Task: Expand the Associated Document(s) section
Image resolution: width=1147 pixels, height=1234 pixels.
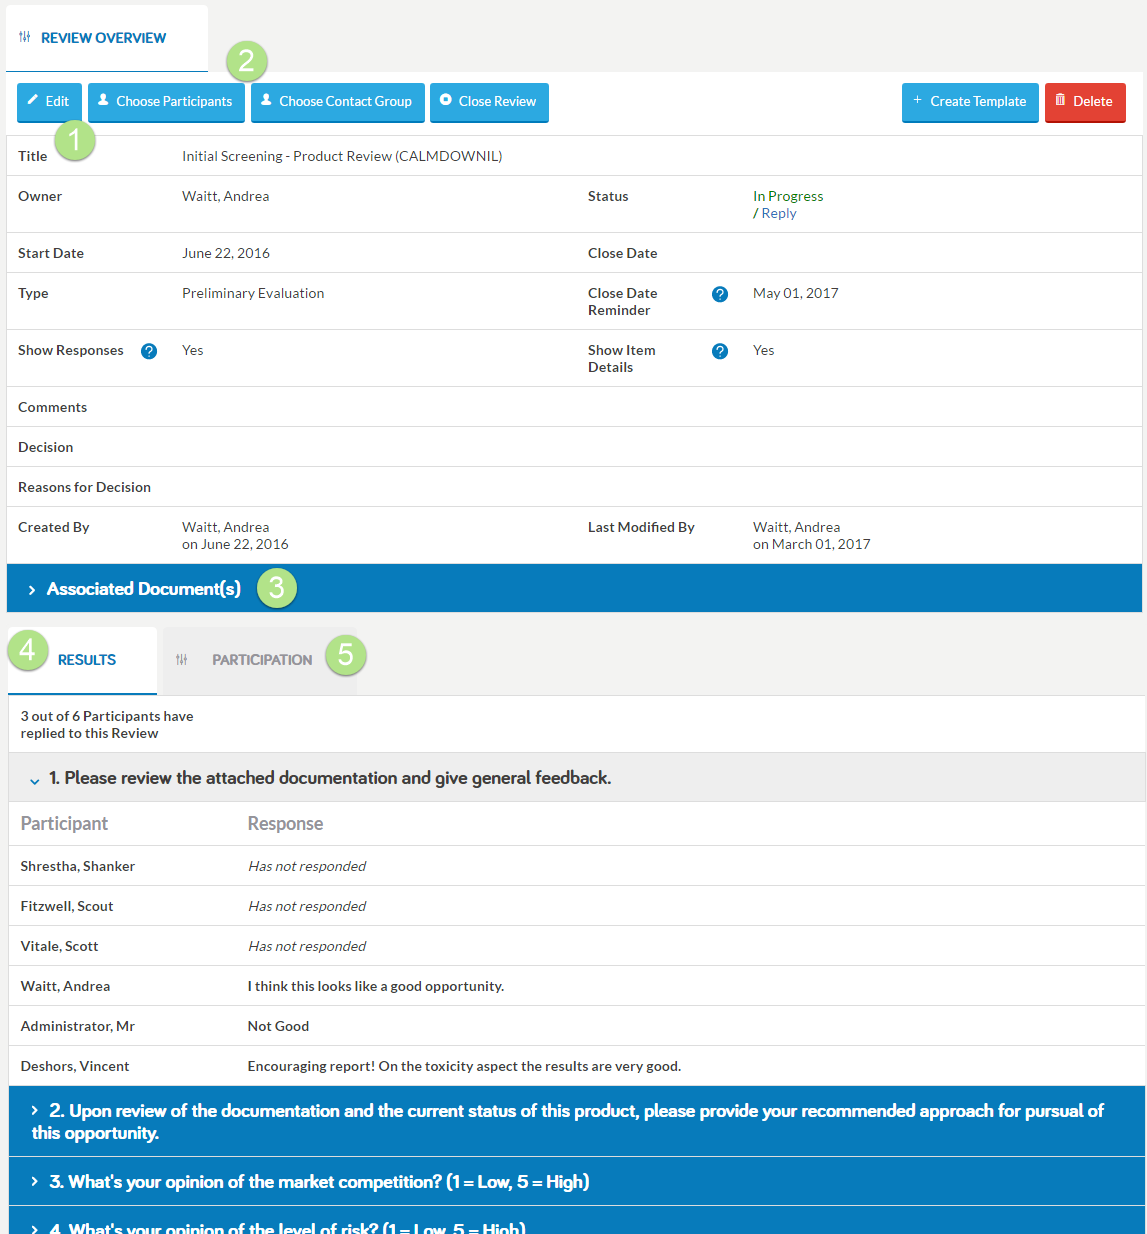Action: tap(574, 588)
